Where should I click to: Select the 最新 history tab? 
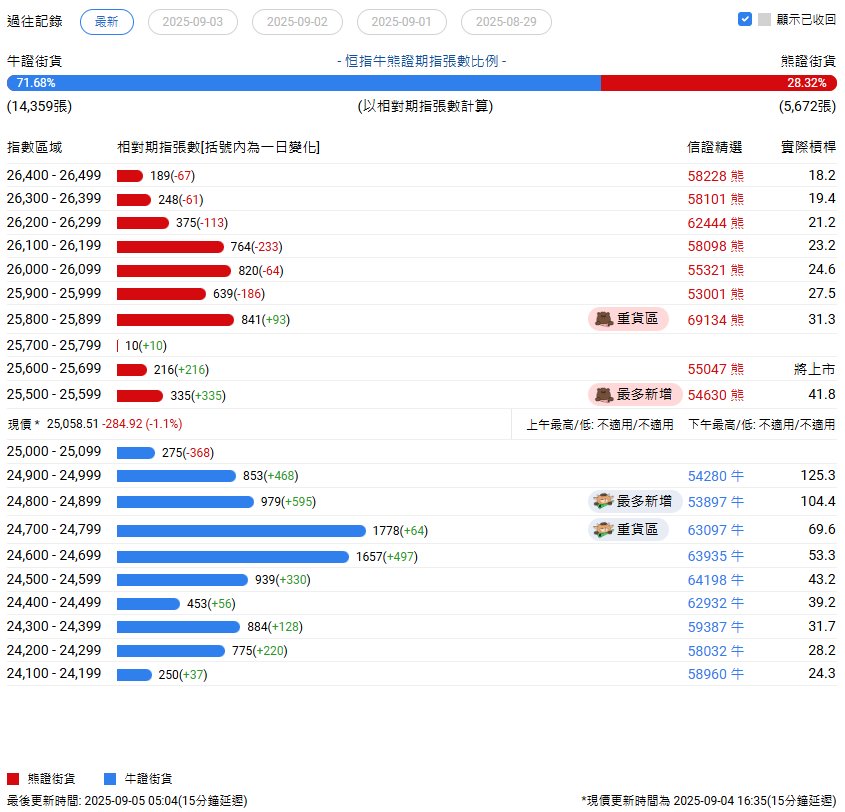(107, 22)
